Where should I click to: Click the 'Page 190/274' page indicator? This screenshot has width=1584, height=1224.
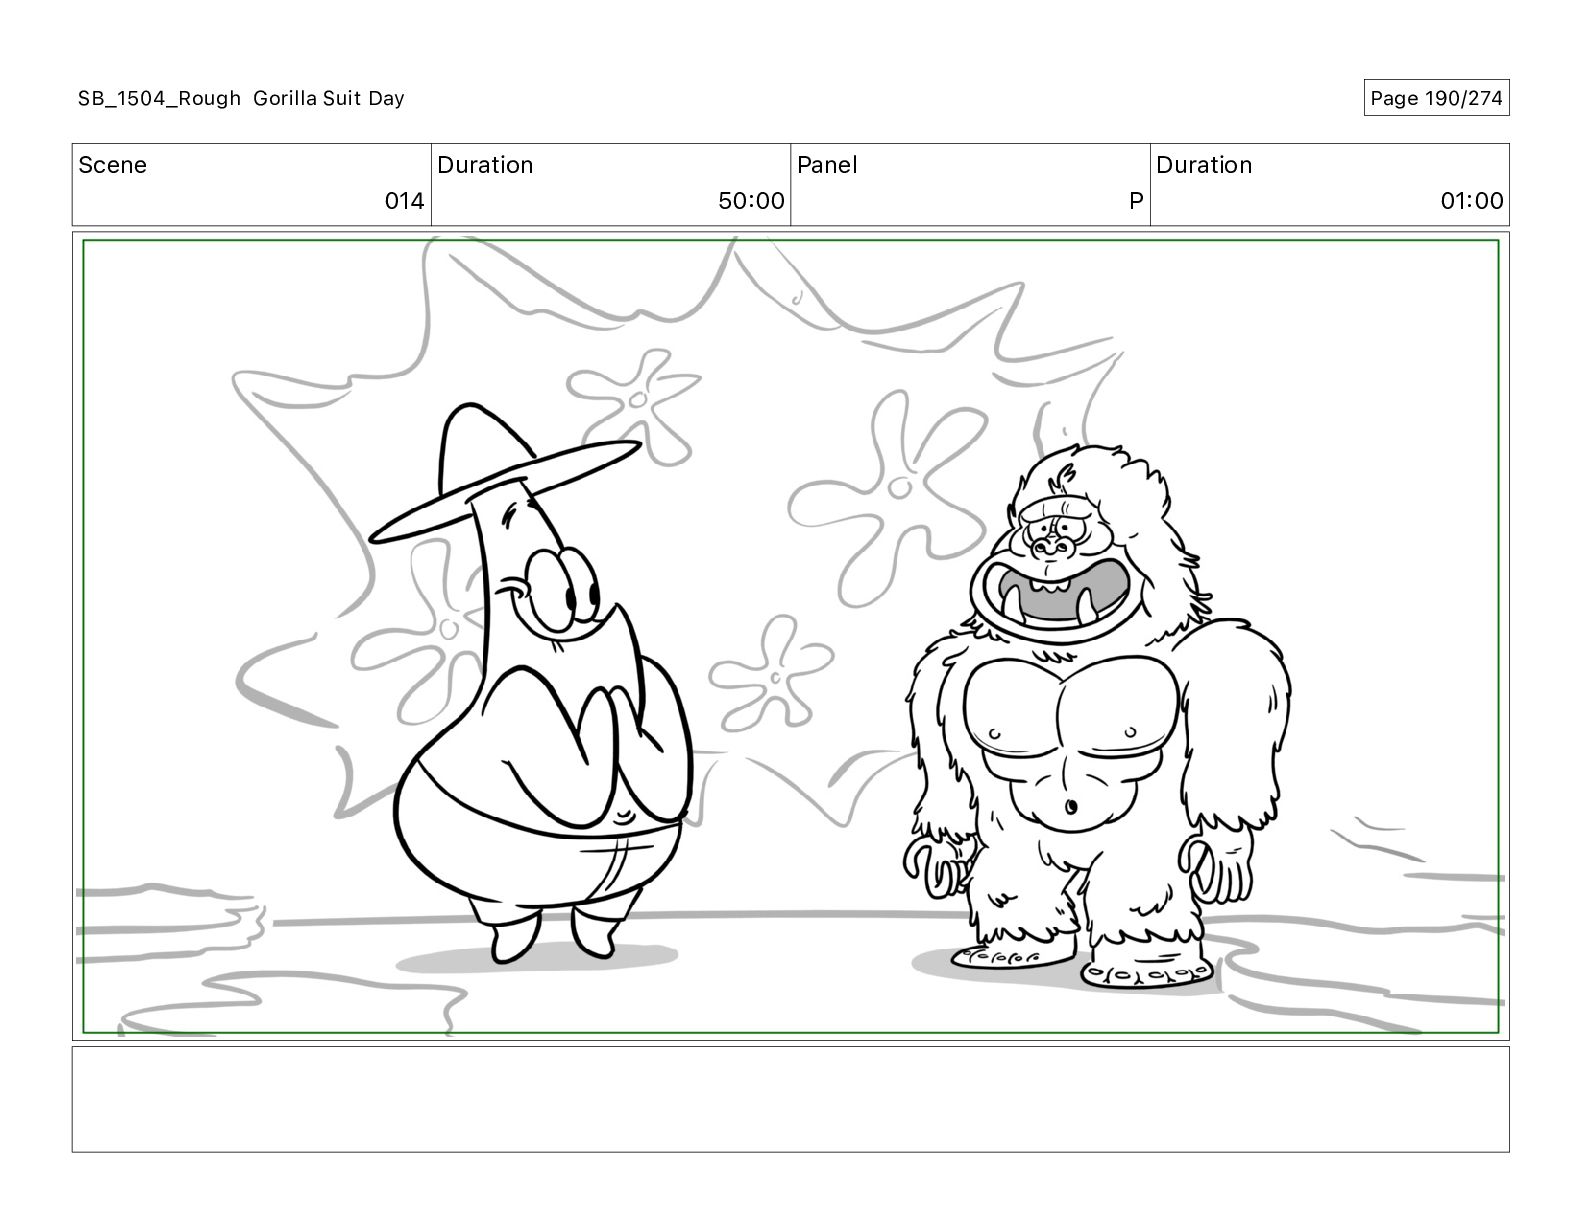click(x=1436, y=98)
